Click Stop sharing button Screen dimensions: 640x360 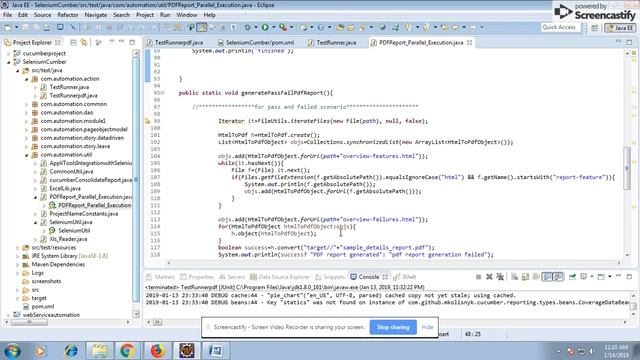pos(393,327)
